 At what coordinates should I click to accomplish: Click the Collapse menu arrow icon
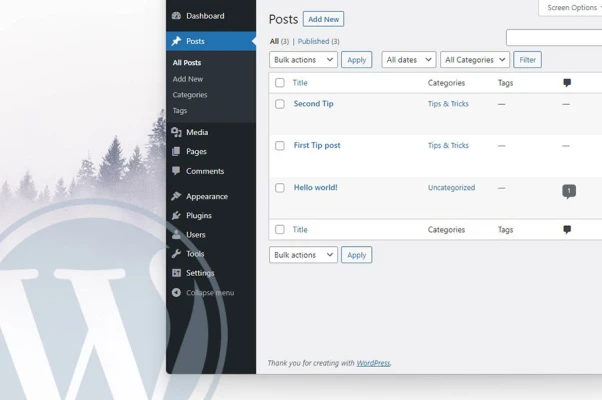(x=176, y=293)
